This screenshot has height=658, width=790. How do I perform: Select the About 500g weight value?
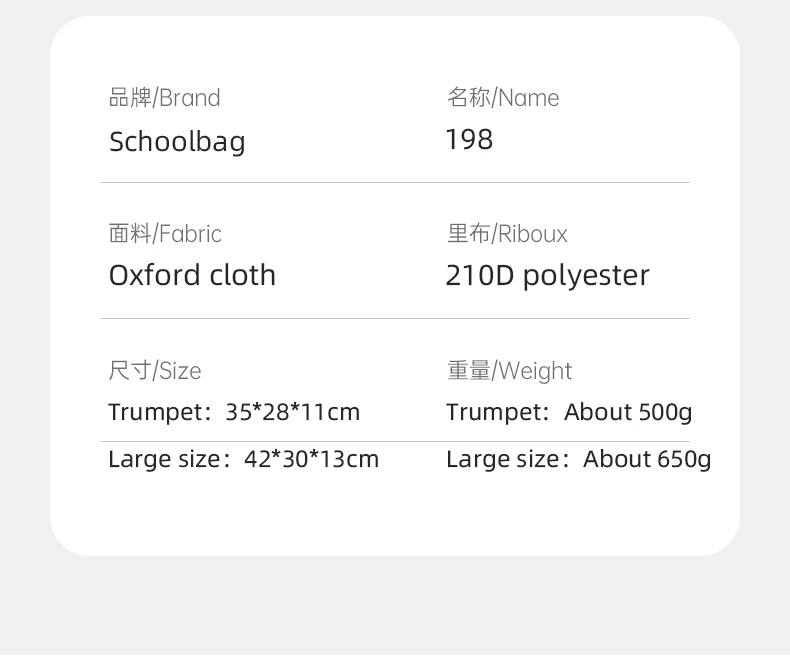(x=628, y=412)
